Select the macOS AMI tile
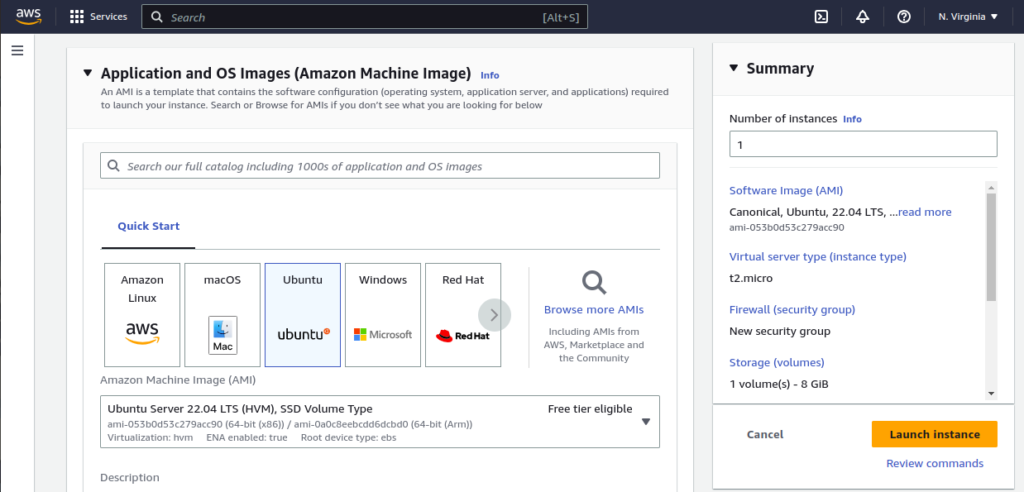Screen dimensions: 1024x492 tap(222, 314)
